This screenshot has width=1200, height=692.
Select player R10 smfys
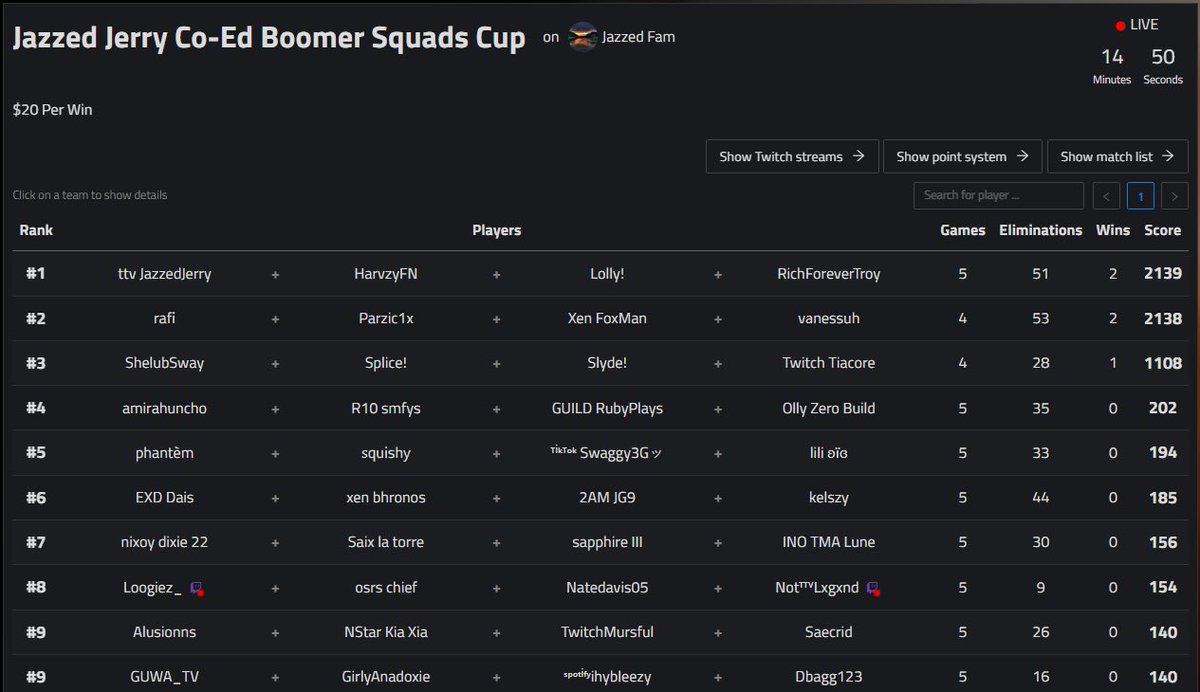pos(386,408)
